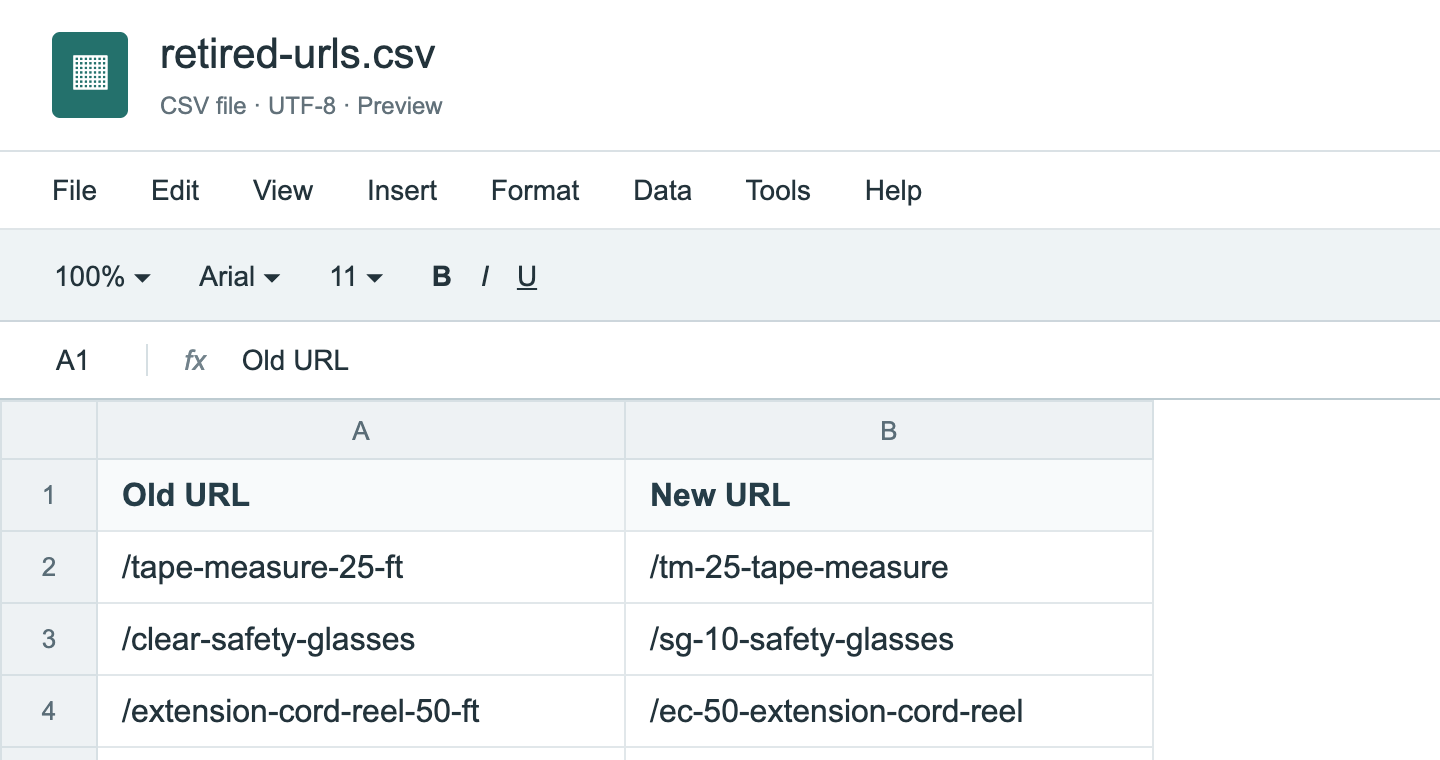Select cell /tape-measure-25-ft

(x=361, y=567)
